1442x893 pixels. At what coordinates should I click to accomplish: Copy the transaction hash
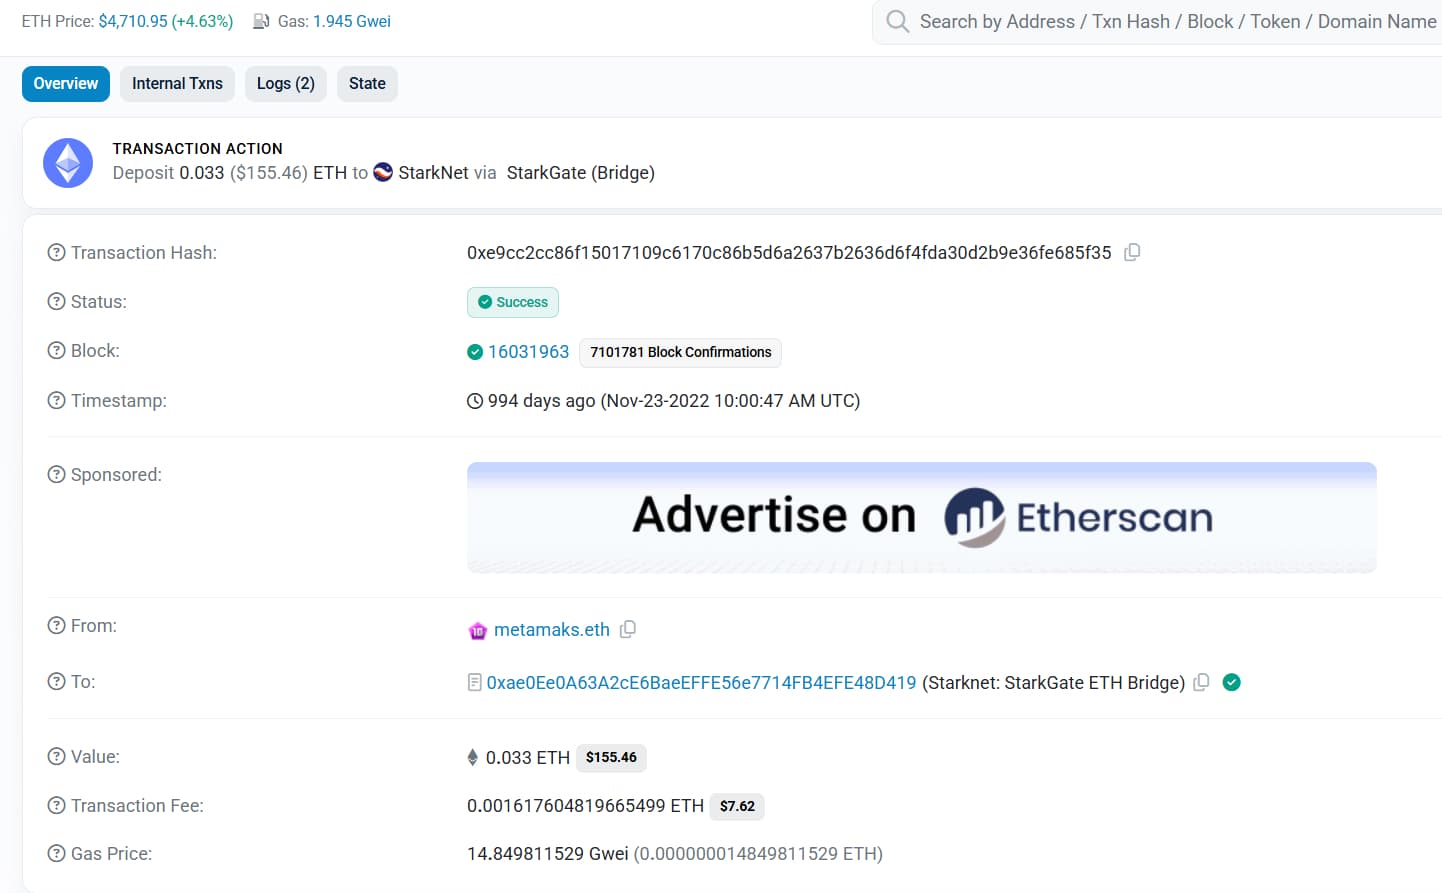point(1131,252)
